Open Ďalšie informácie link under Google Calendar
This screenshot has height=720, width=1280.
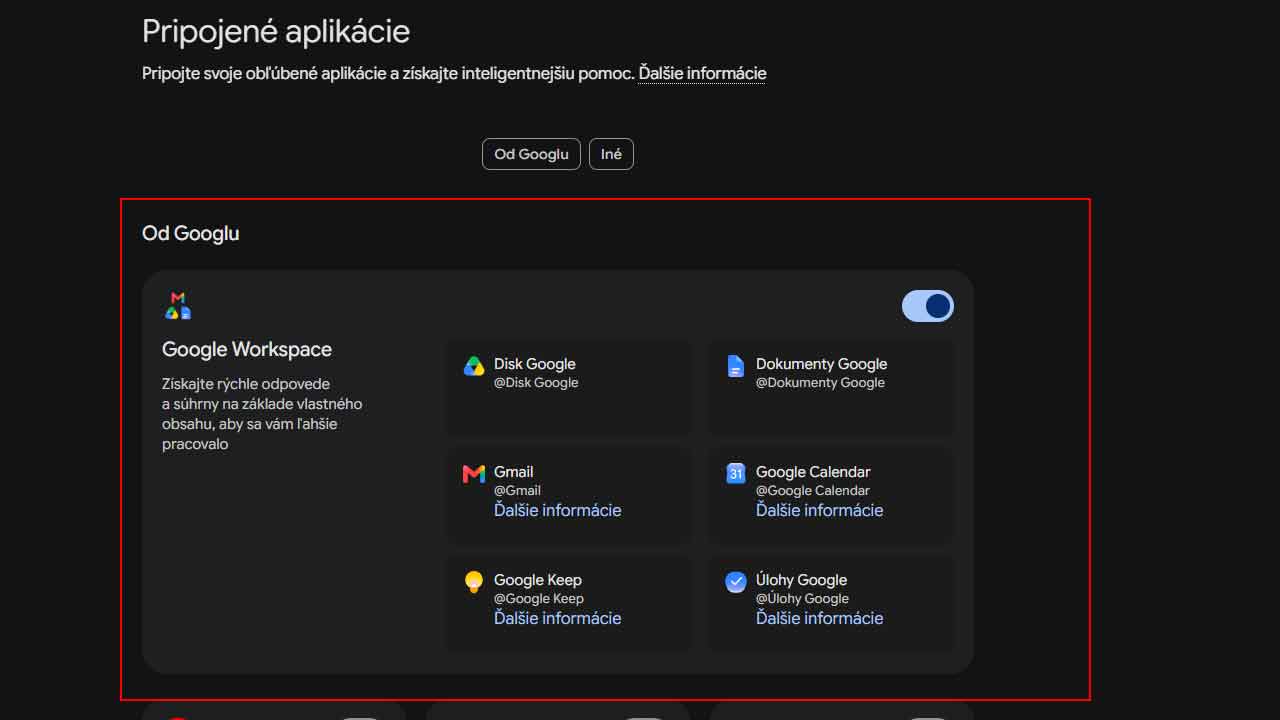[x=819, y=510]
